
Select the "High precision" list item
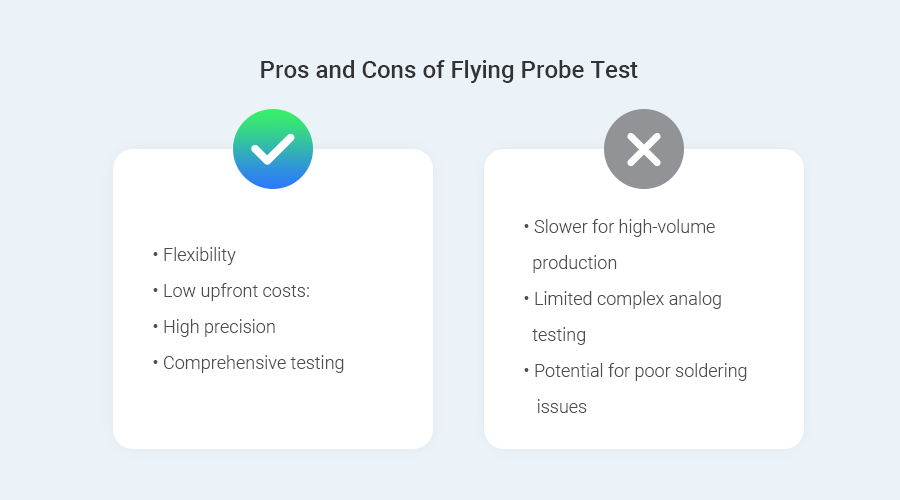point(219,327)
